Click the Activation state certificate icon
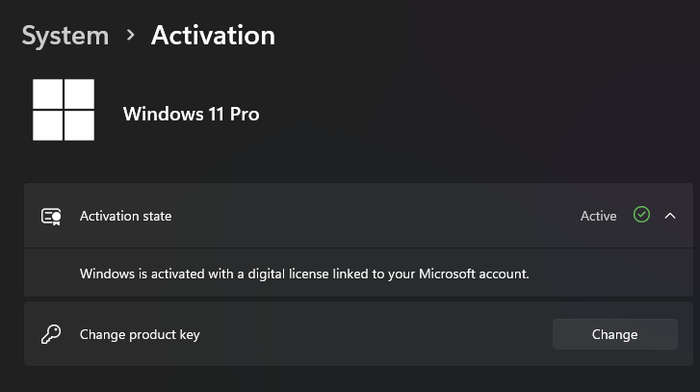The height and width of the screenshot is (392, 700). (x=51, y=217)
